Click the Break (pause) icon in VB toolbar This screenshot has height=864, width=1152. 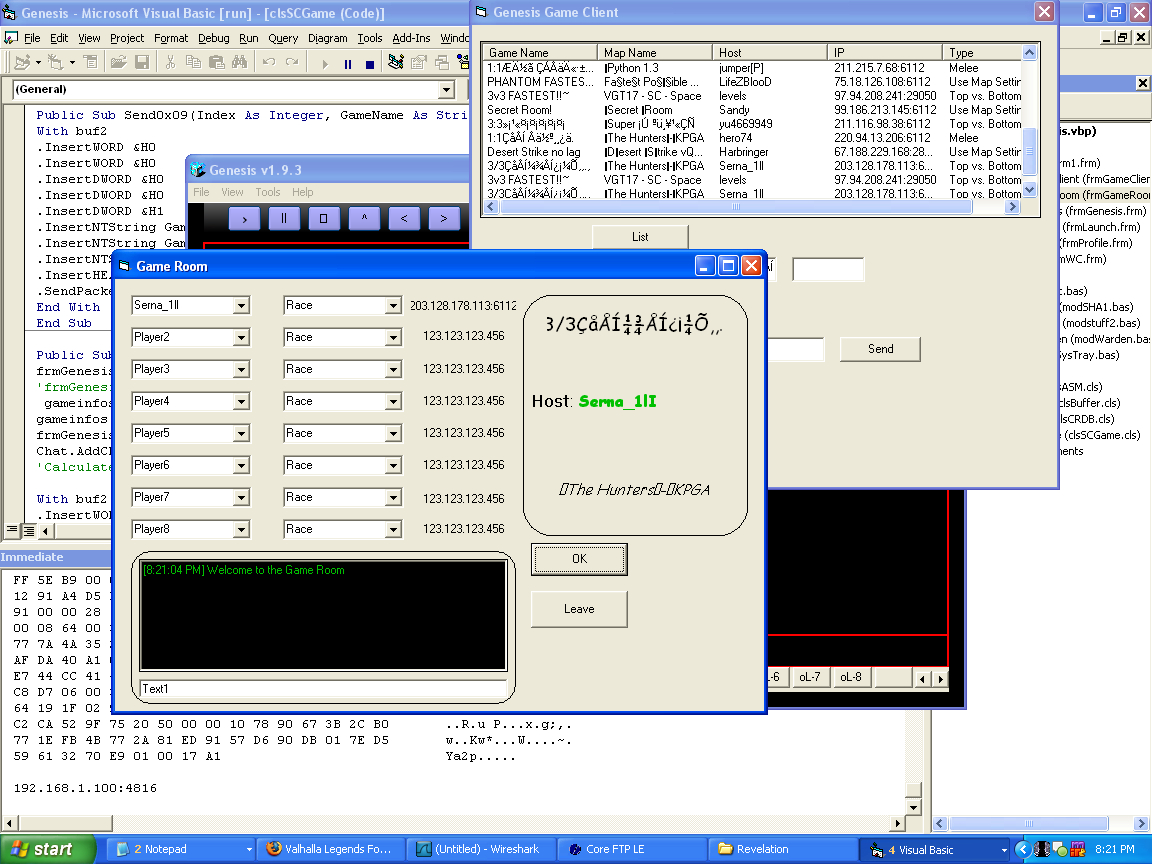pos(347,63)
